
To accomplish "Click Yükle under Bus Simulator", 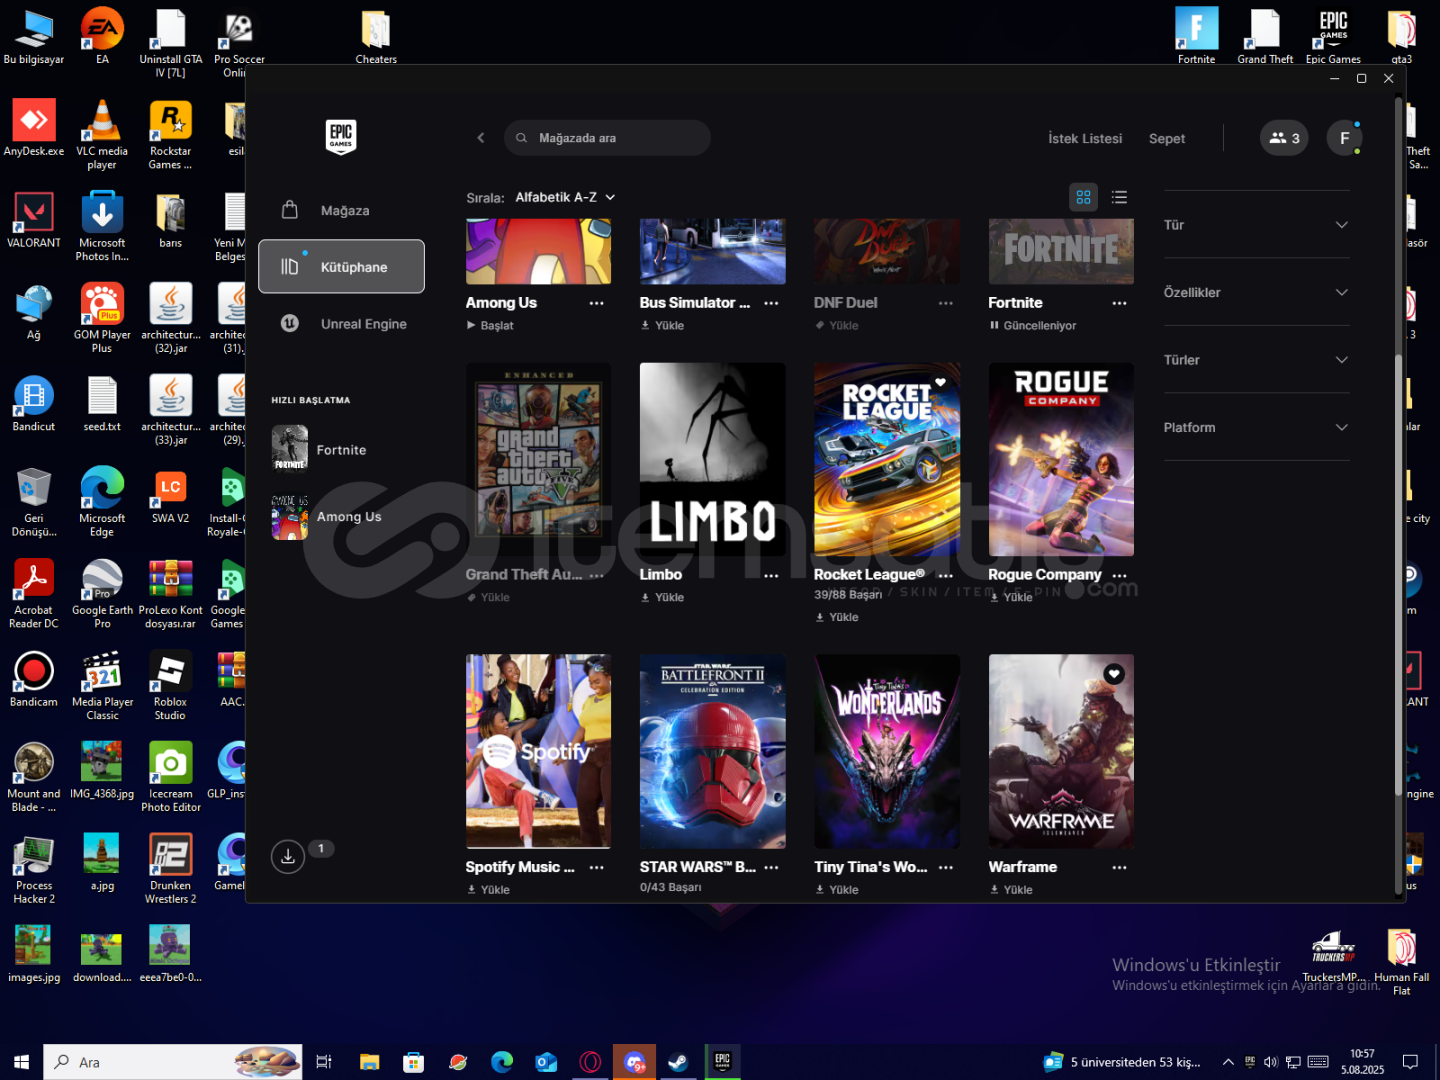I will (x=662, y=325).
